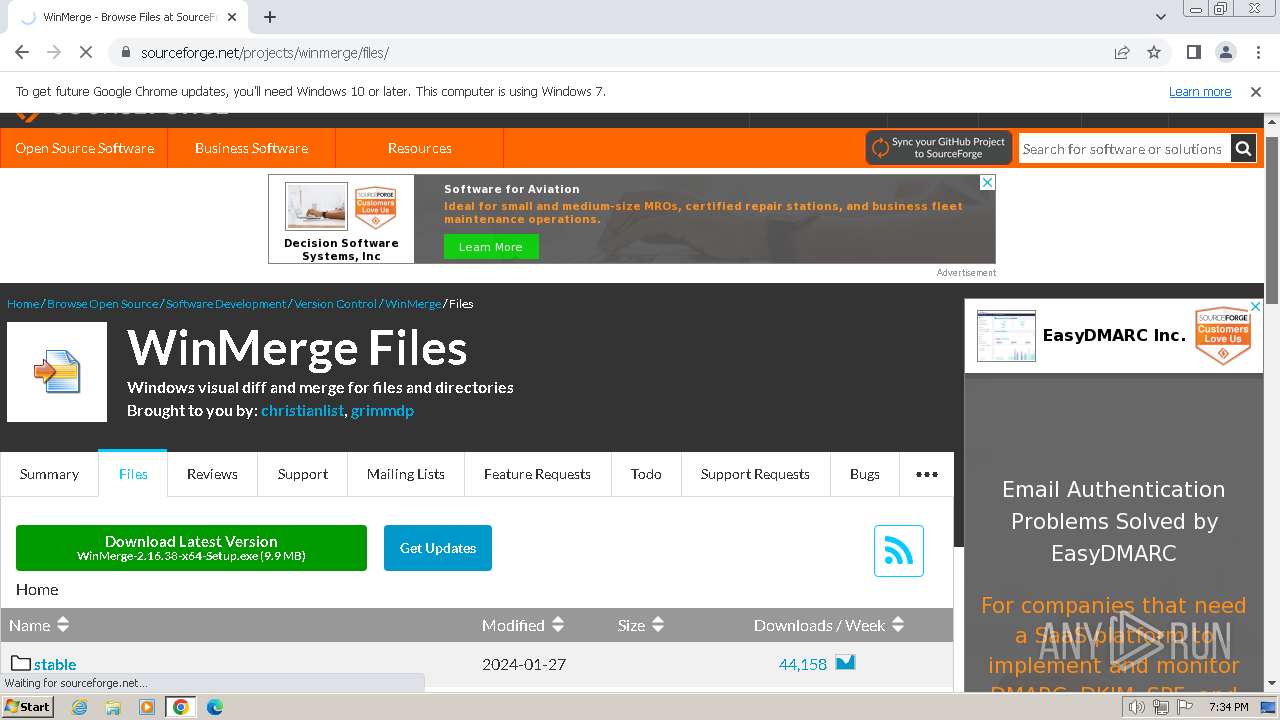1280x720 pixels.
Task: Click the 7:34 PM system clock
Action: pyautogui.click(x=1229, y=707)
